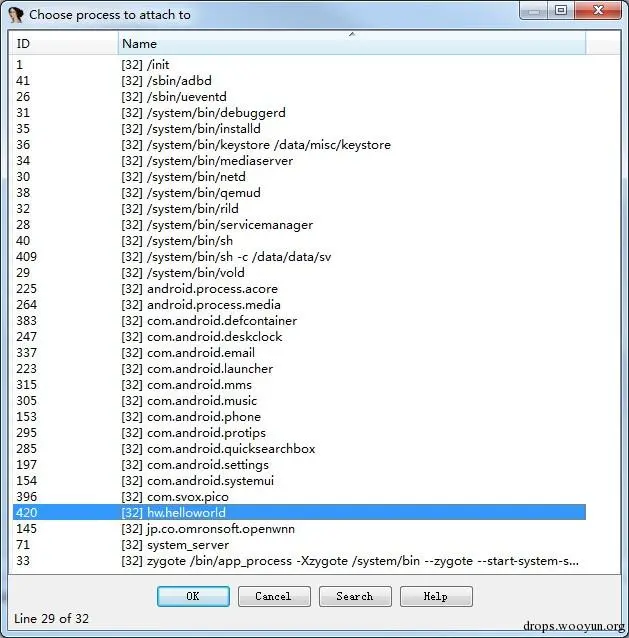The height and width of the screenshot is (638, 629).
Task: Select the /system/bin/netd process
Action: (x=299, y=177)
